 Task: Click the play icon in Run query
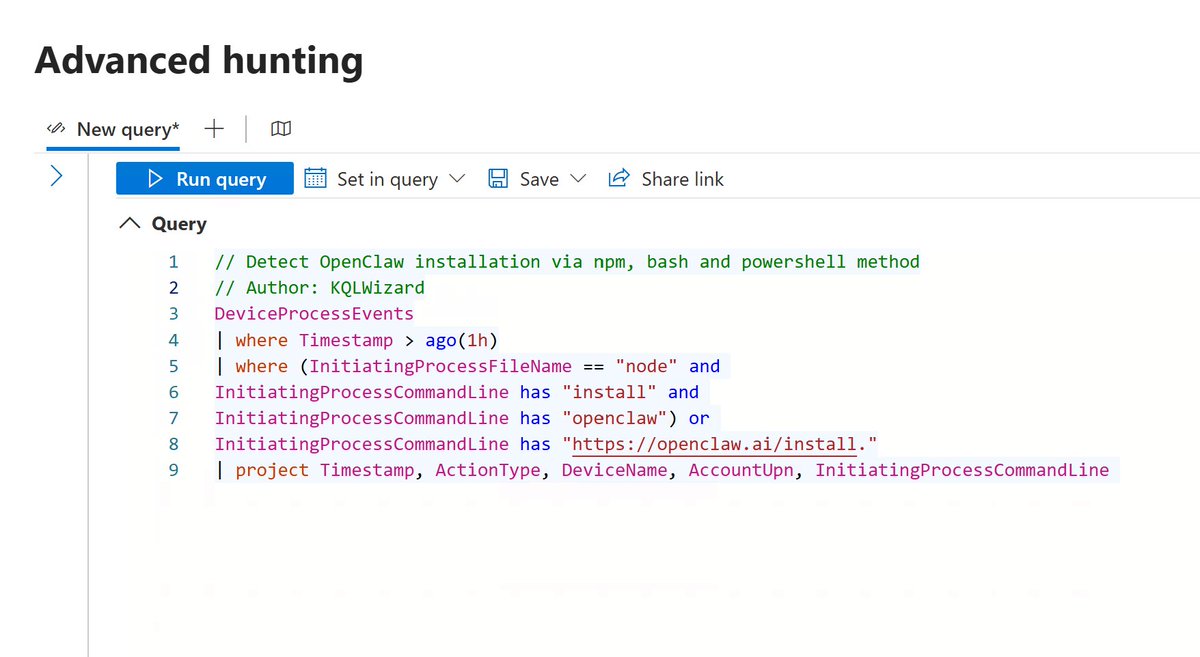point(155,179)
